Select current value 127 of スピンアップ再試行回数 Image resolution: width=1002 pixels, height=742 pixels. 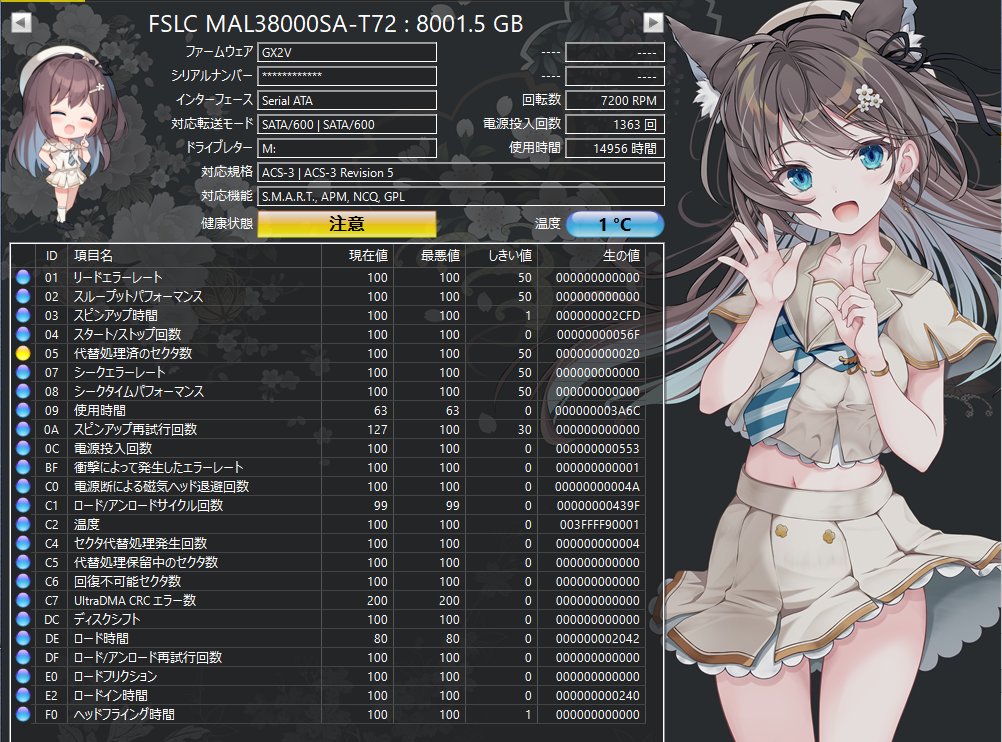[377, 429]
